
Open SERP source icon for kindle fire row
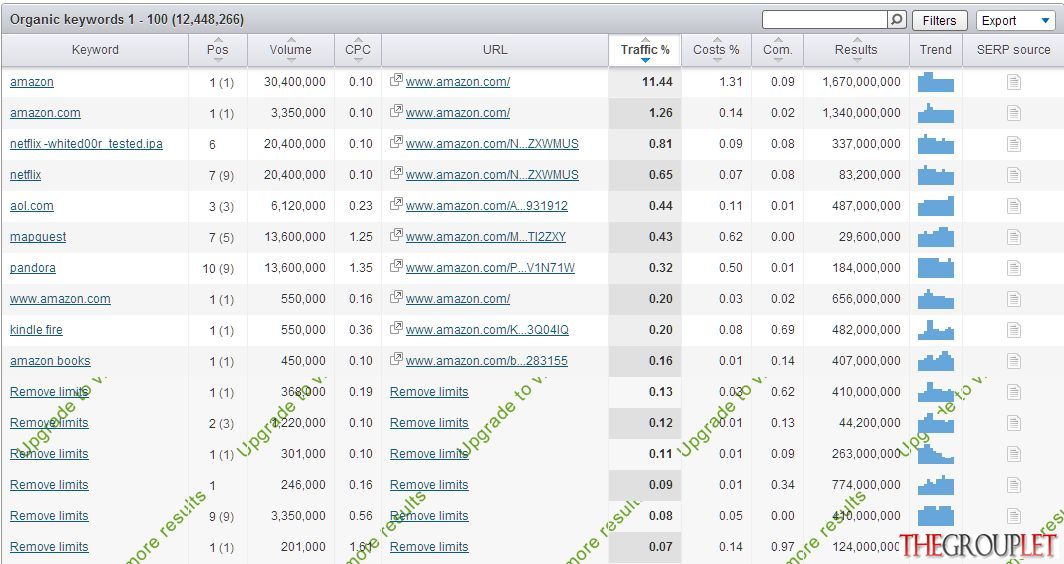(x=1013, y=330)
